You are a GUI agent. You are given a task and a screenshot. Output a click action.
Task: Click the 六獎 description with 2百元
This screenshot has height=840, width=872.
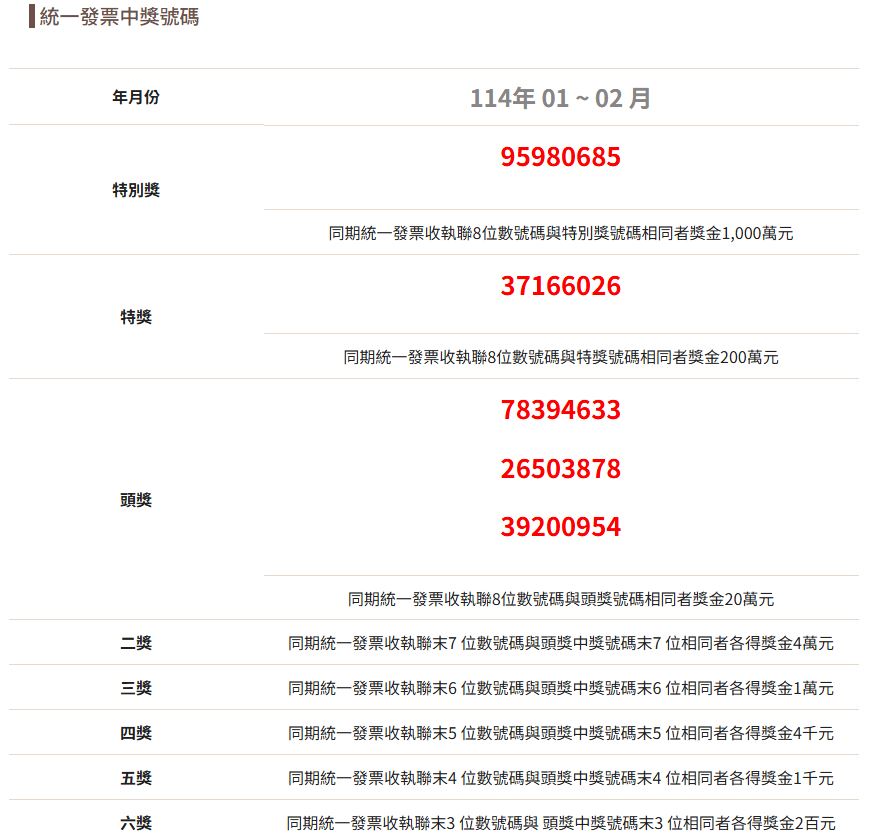[x=560, y=823]
